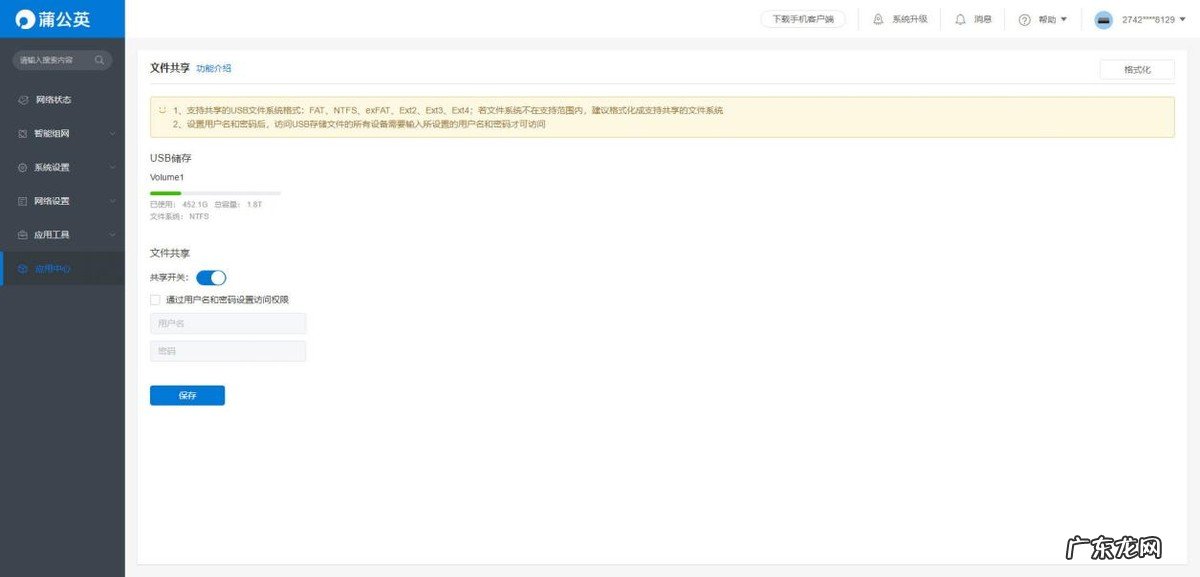Click the router avatar icon beside account ID
Screen dimensions: 1200x577
click(x=1103, y=20)
